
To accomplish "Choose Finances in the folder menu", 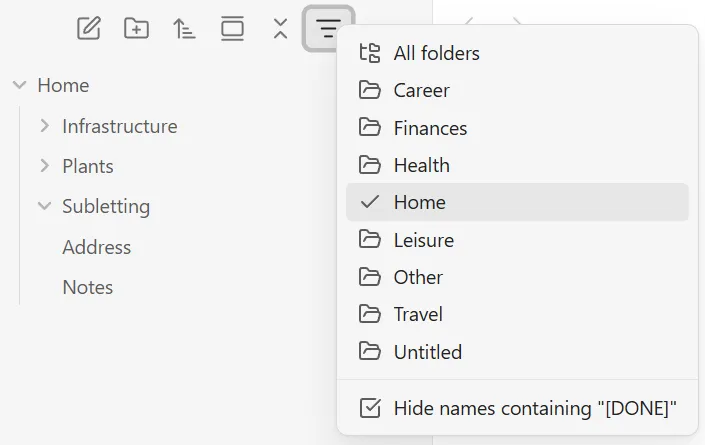I will [517, 128].
